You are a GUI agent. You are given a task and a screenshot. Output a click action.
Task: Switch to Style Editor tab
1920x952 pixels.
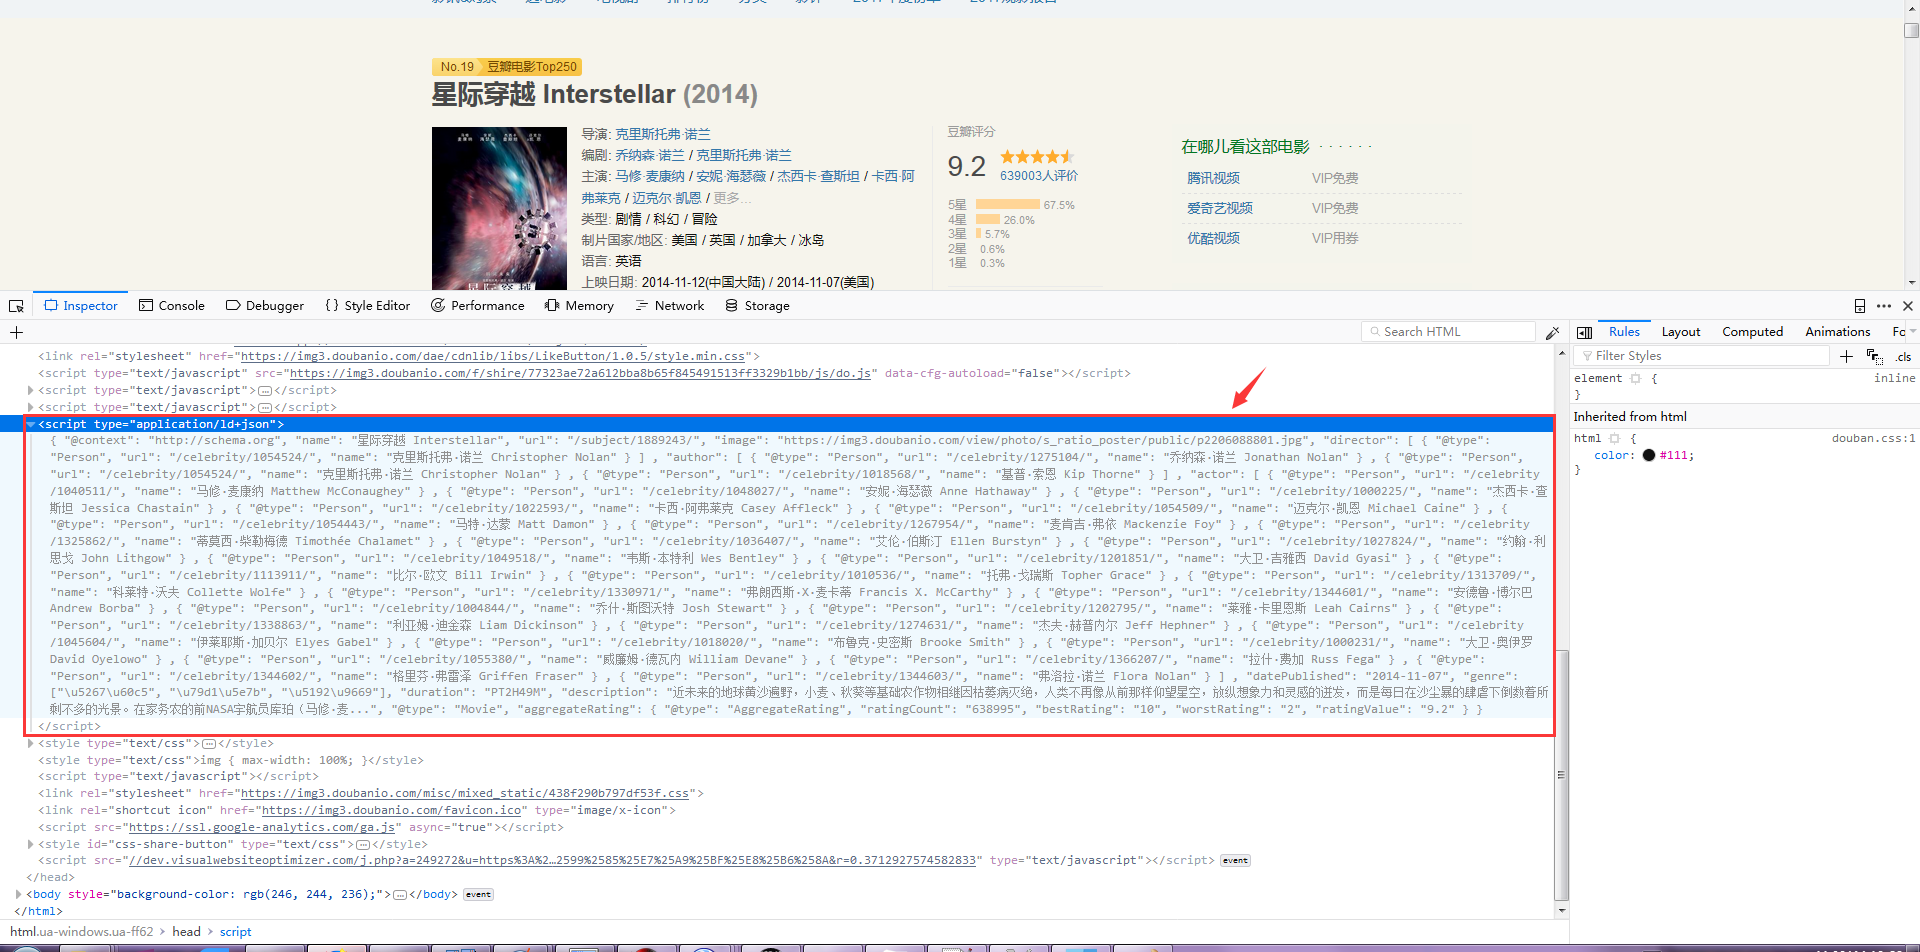coord(367,306)
